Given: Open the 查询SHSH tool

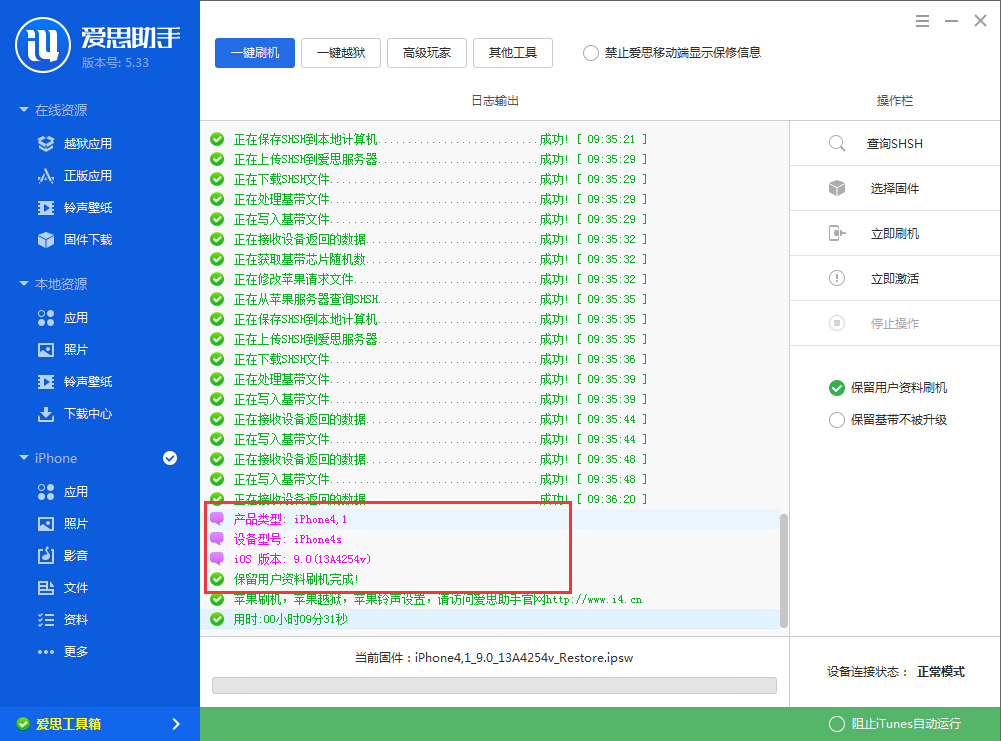Looking at the screenshot, I should (894, 143).
